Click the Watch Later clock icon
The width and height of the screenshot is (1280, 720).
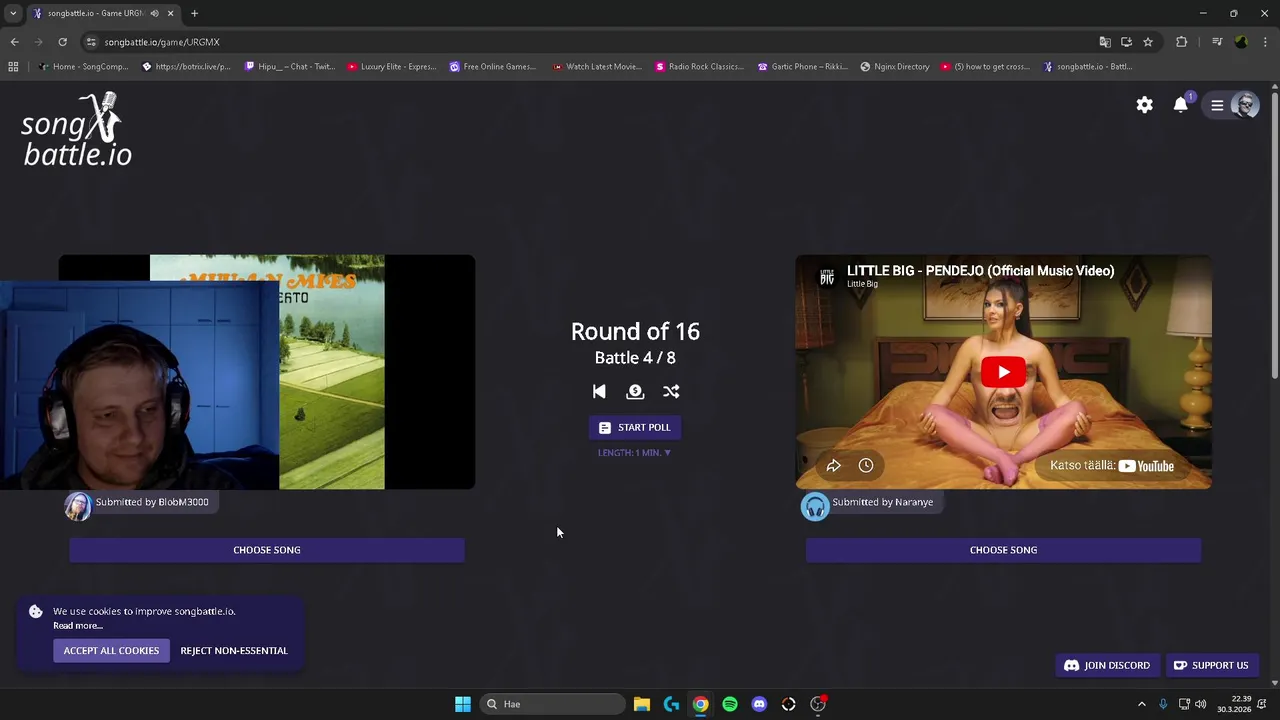(x=866, y=466)
